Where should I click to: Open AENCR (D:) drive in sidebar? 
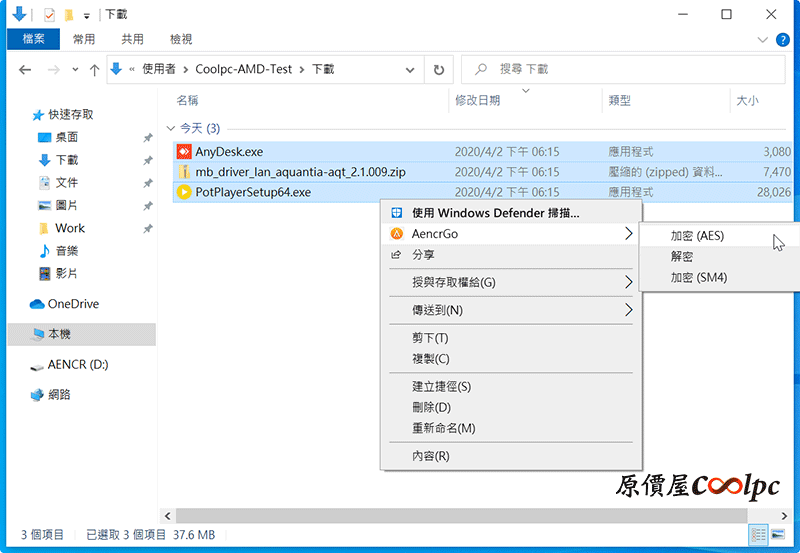tap(77, 365)
